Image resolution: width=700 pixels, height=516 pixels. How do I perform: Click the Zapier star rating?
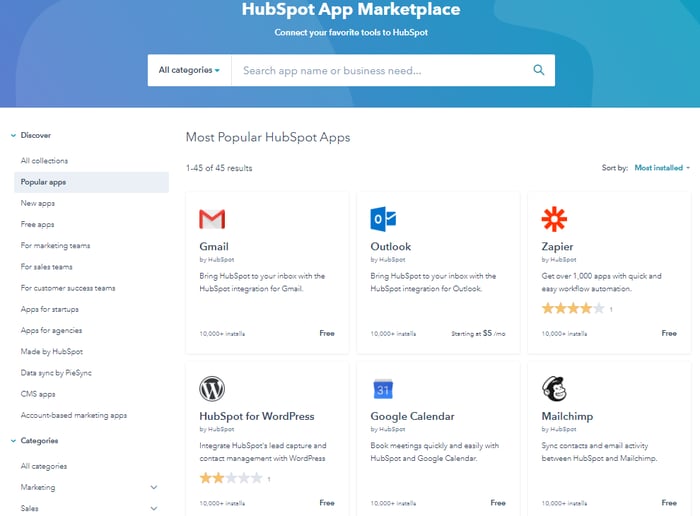click(573, 309)
